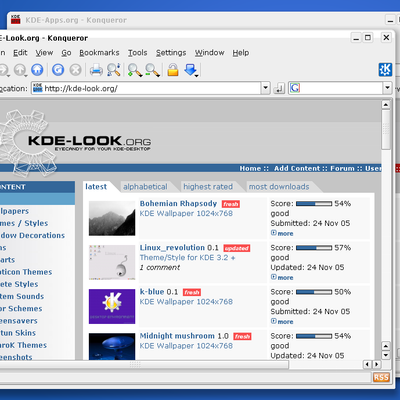Open the Linux_revolution entry link

click(x=172, y=248)
